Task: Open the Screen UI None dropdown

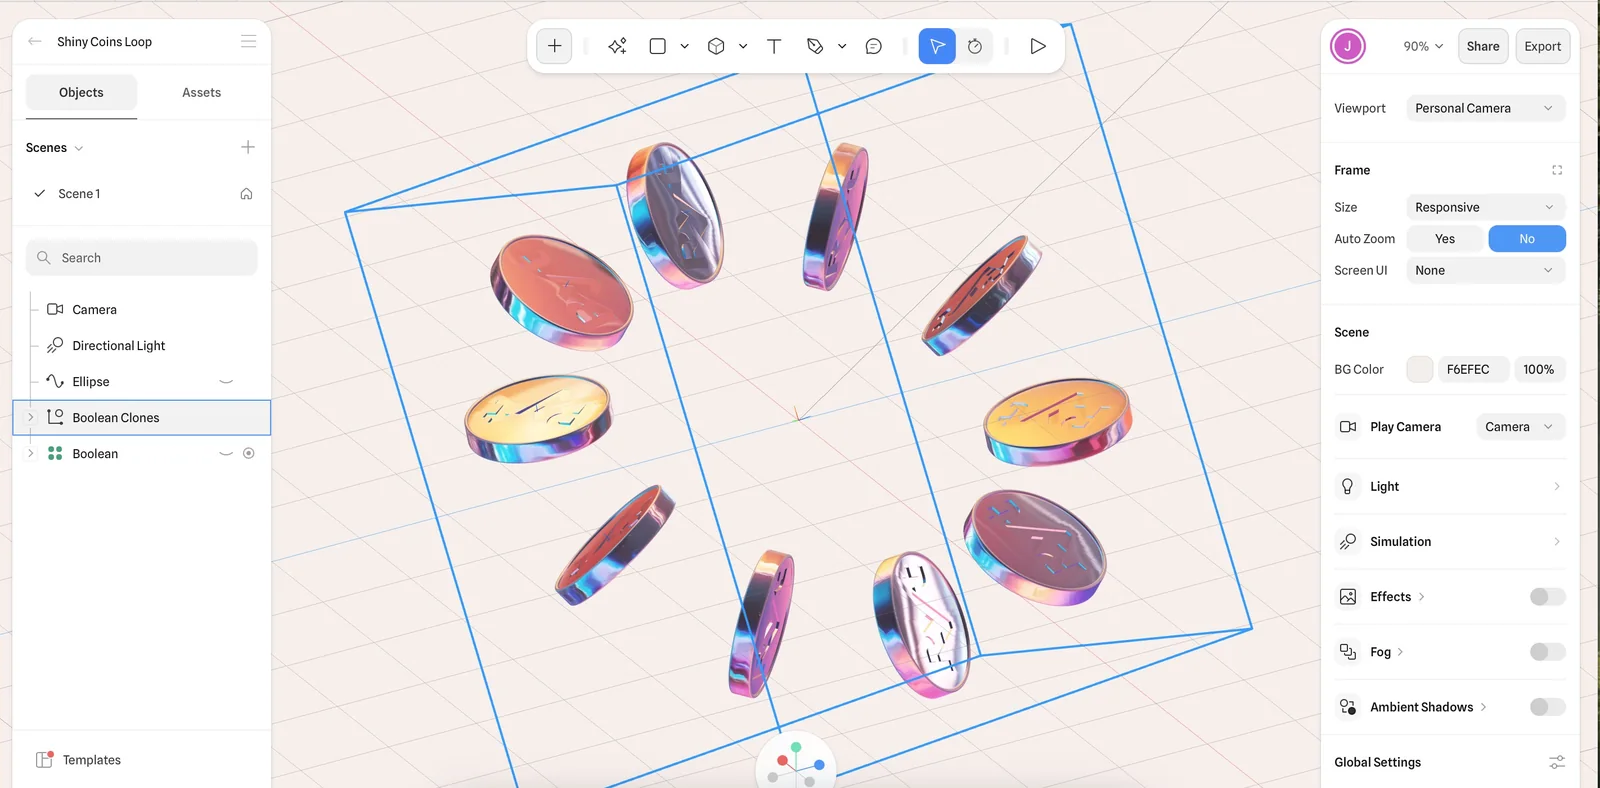Action: tap(1485, 270)
